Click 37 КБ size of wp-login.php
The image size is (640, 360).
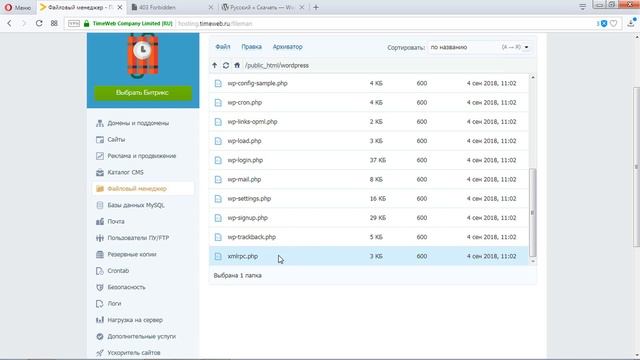coord(378,160)
